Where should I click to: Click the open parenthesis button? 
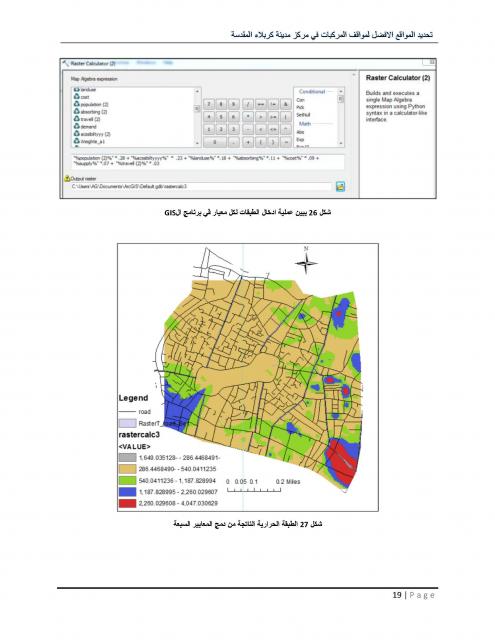point(260,142)
